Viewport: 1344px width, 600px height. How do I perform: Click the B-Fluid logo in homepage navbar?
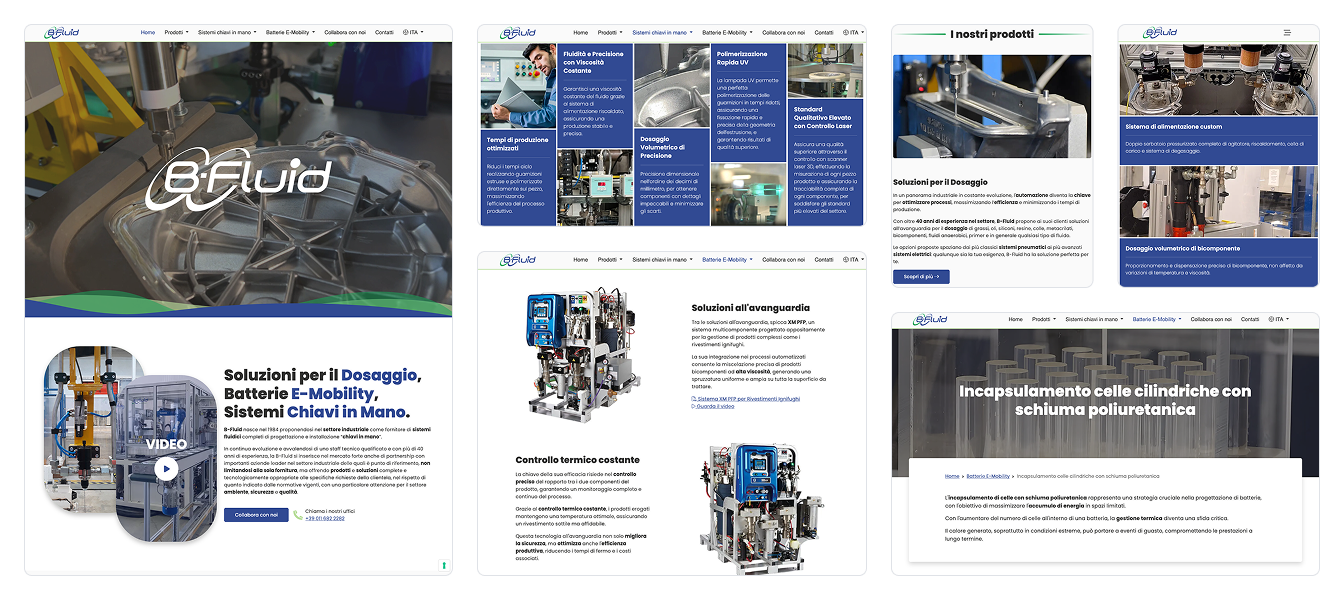tap(62, 33)
